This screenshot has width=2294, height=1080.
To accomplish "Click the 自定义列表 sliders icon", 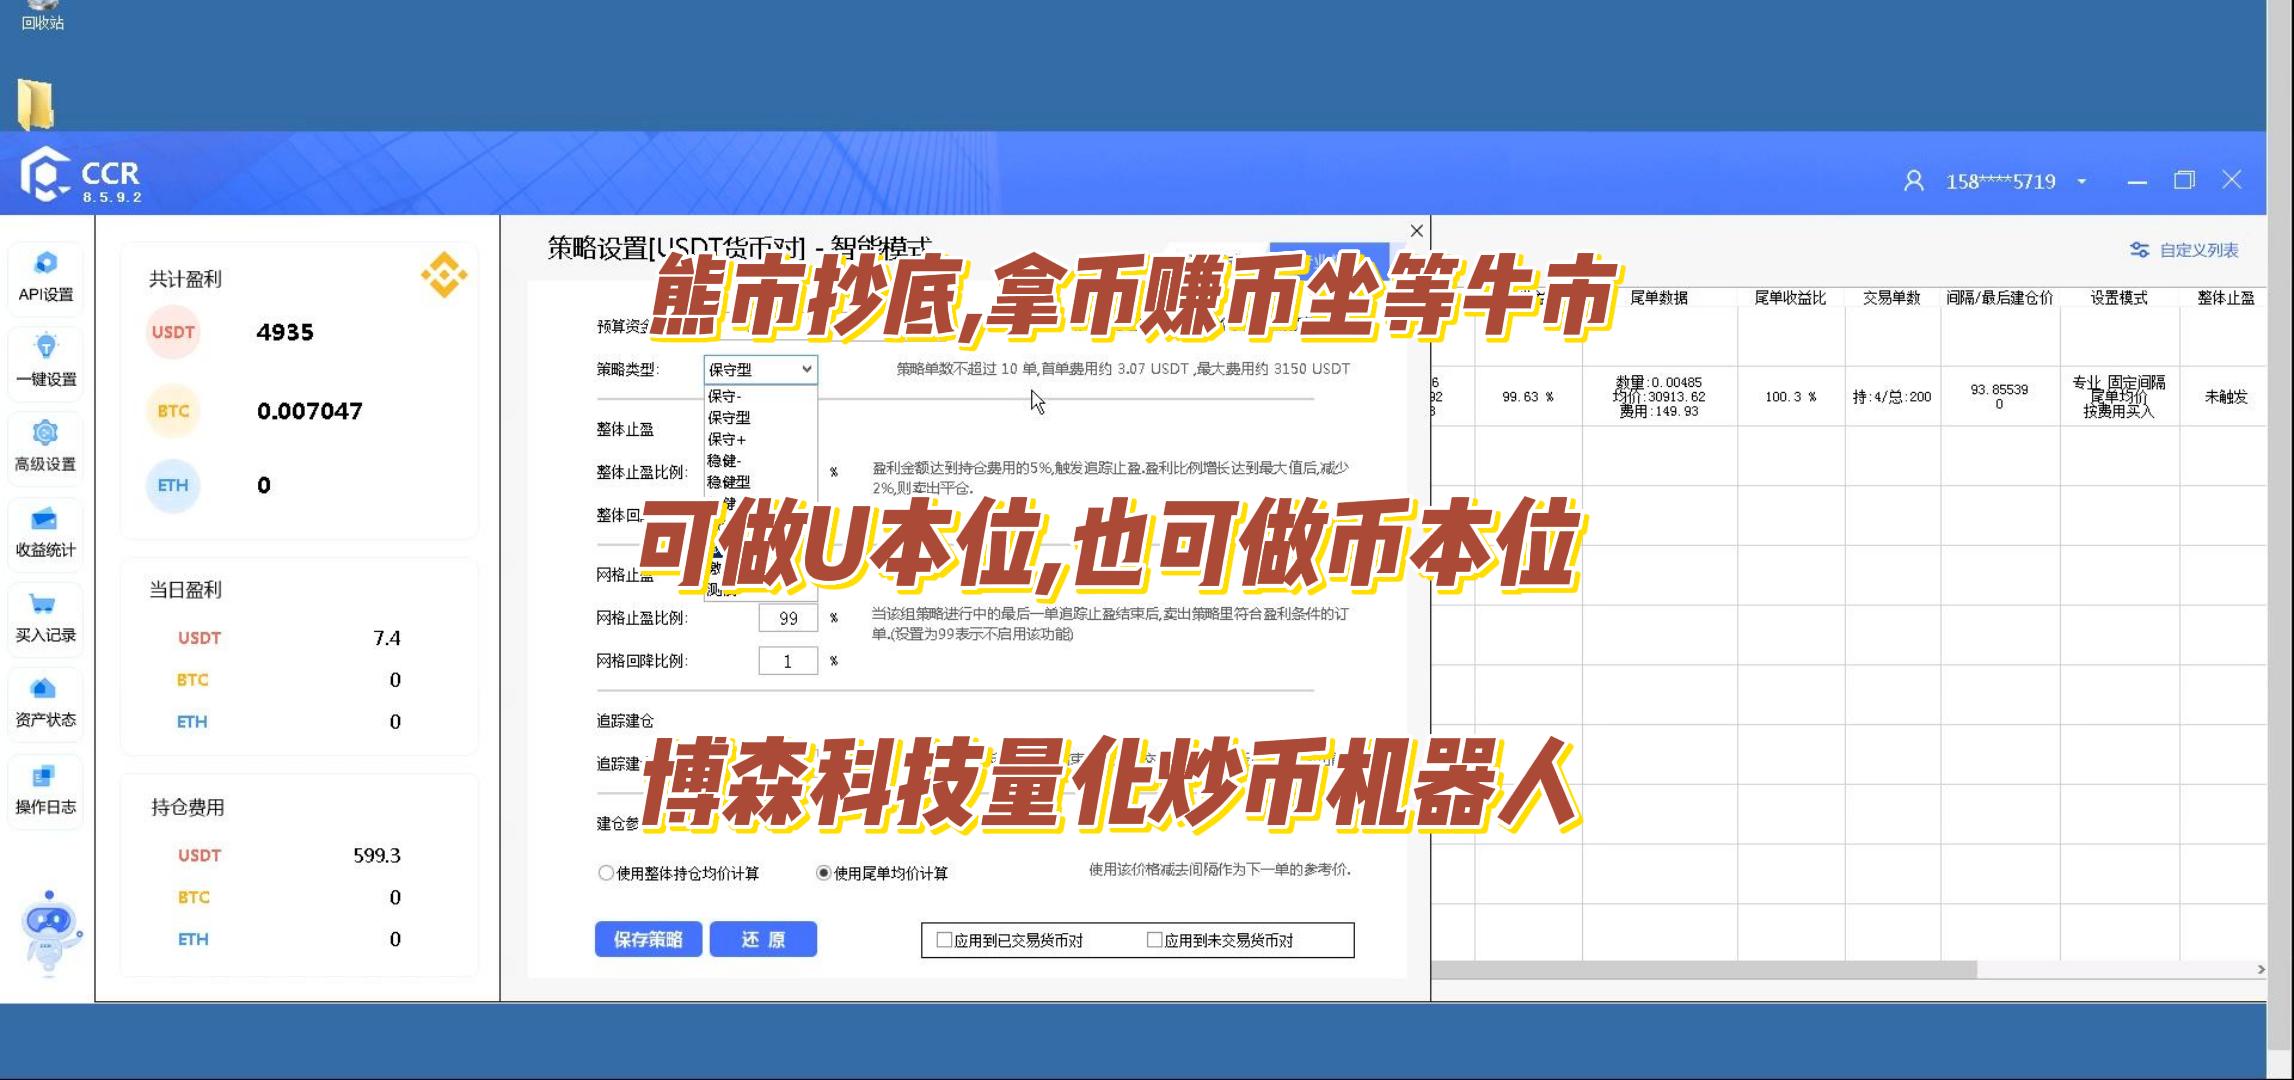I will (x=2139, y=250).
